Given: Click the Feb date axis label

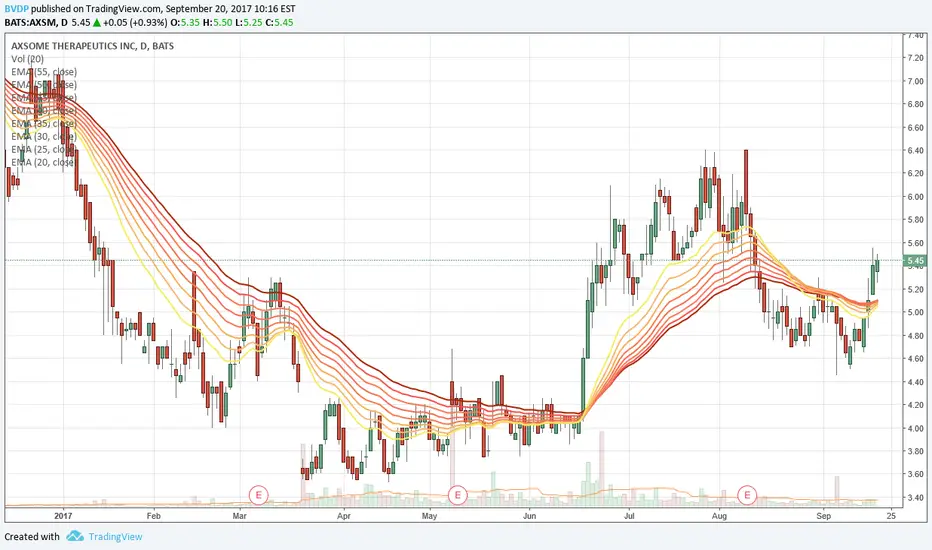Looking at the screenshot, I should pyautogui.click(x=153, y=516).
